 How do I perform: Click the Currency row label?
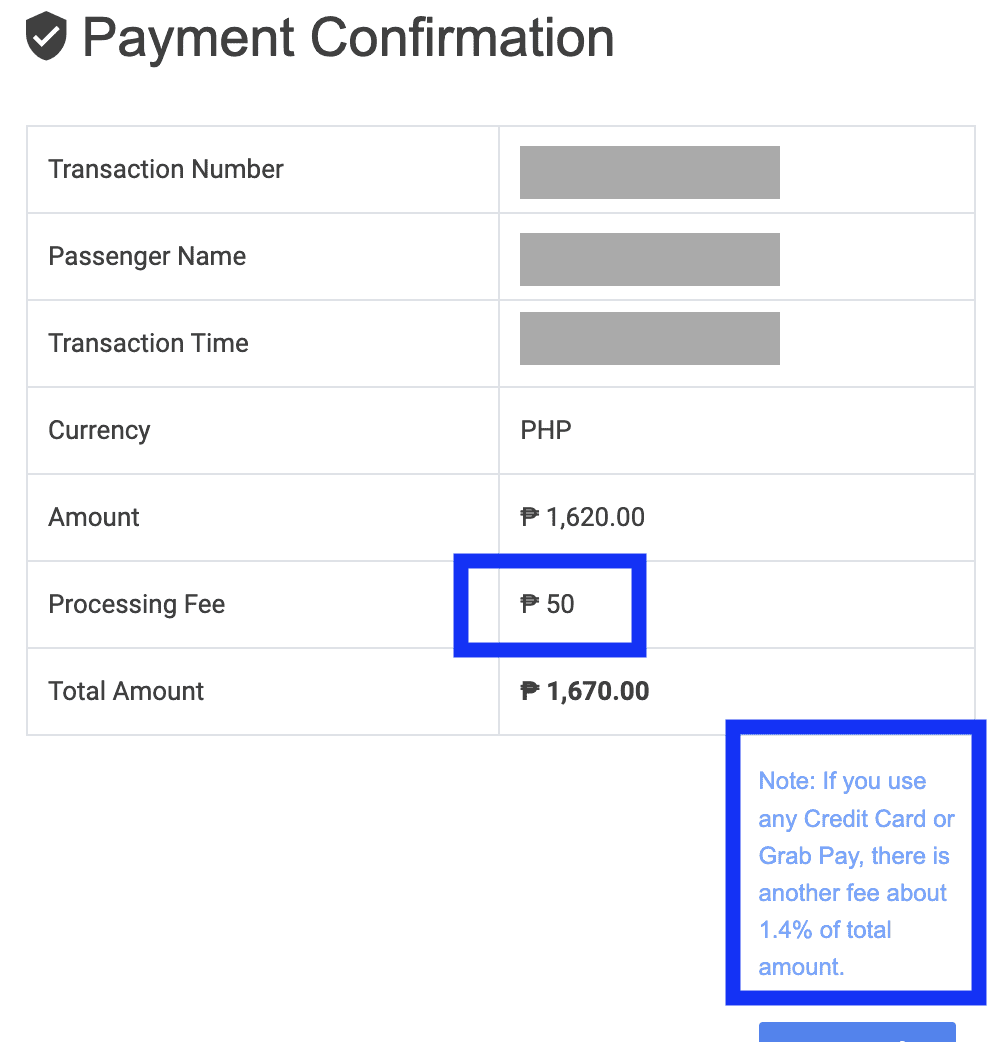[99, 430]
